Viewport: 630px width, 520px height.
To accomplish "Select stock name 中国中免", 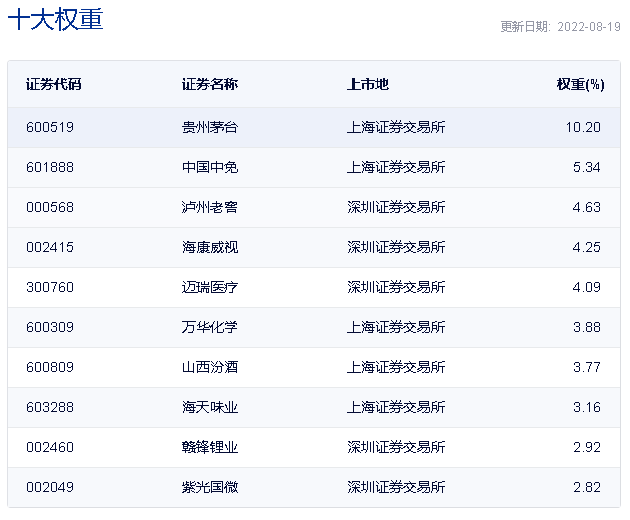I will (210, 167).
